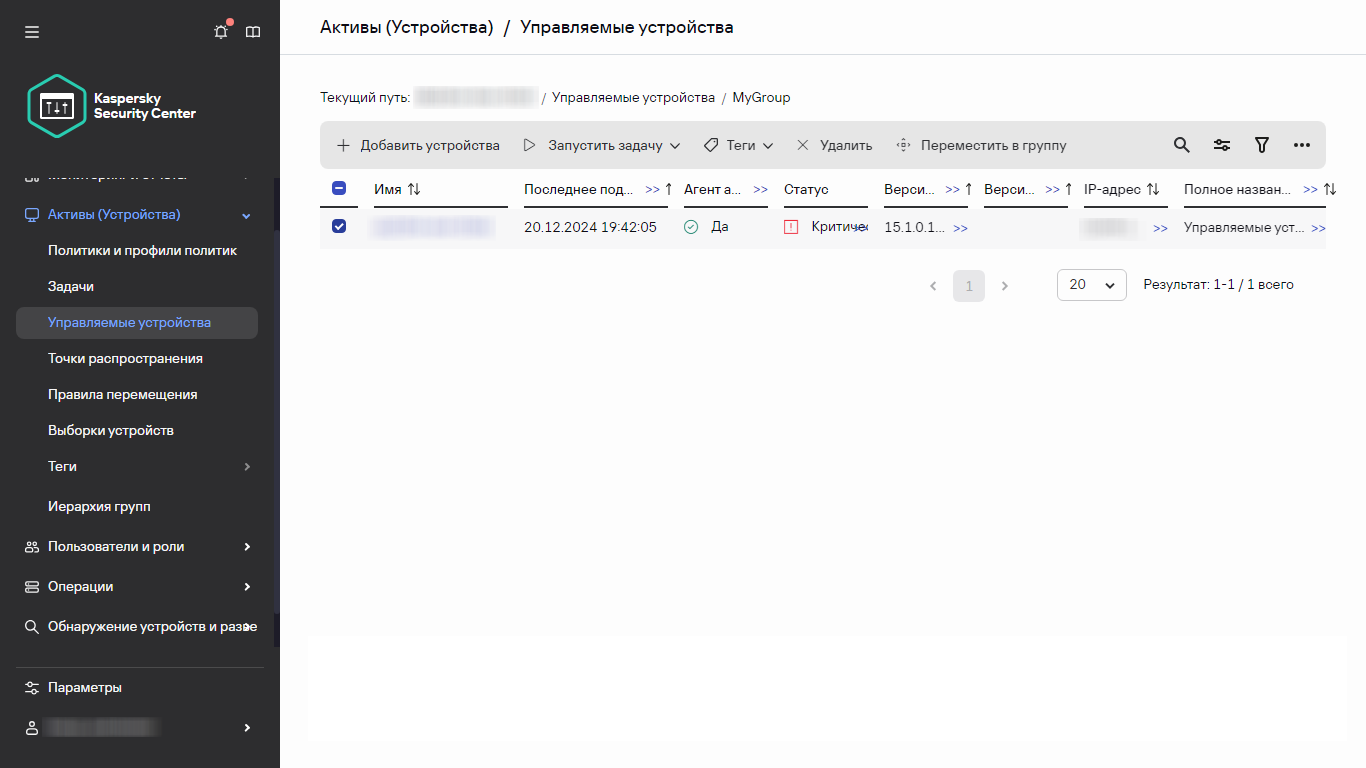The width and height of the screenshot is (1366, 768).
Task: Change the page size using the 20 dropdown
Action: [1091, 285]
